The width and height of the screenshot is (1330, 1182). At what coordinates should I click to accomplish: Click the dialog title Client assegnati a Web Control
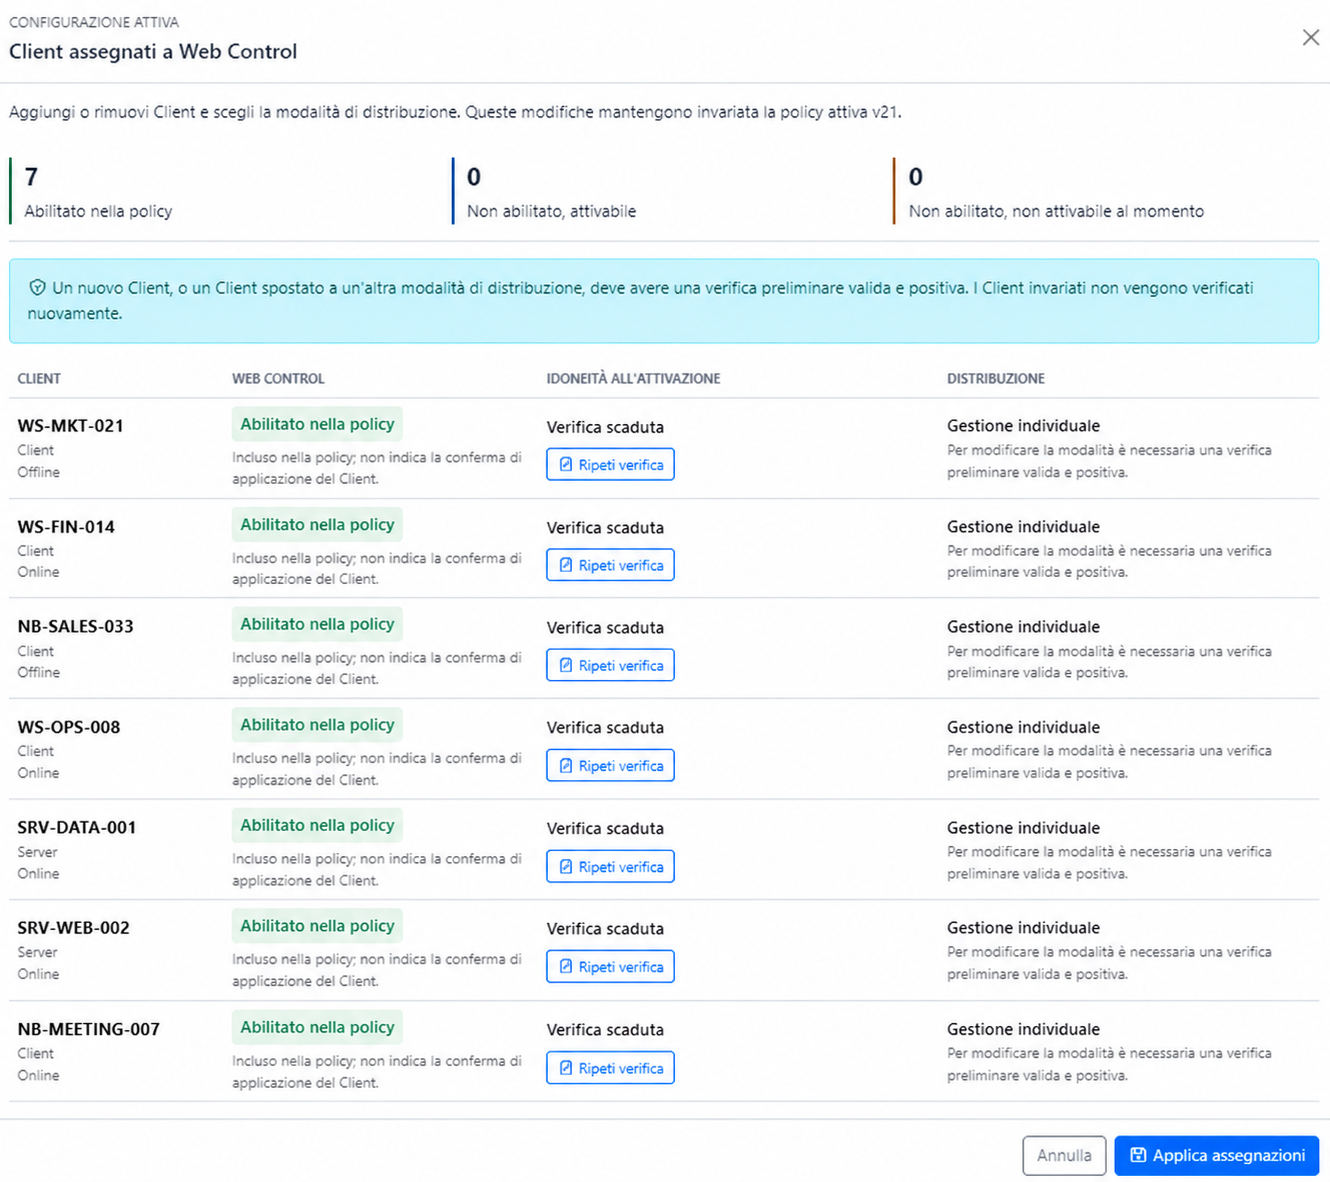point(153,52)
